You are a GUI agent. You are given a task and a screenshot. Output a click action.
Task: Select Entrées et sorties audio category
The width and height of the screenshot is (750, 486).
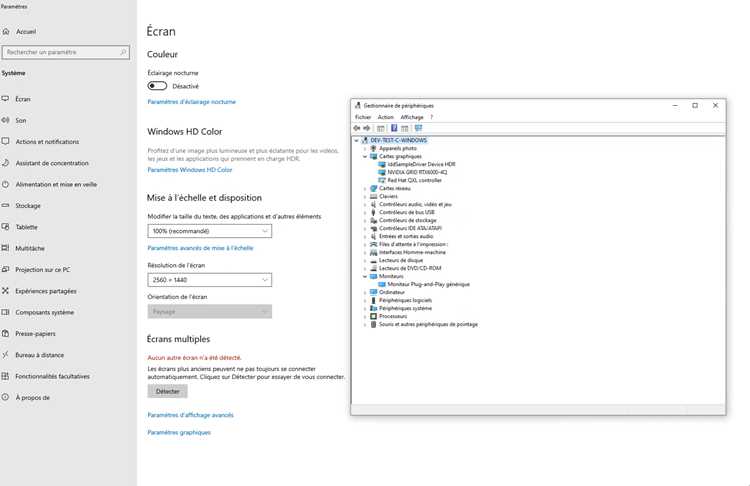406,236
